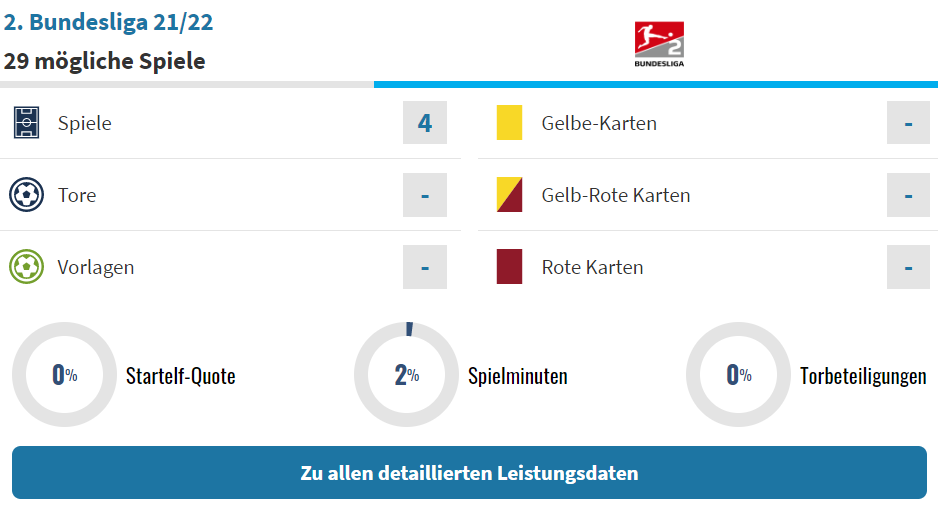Click the 29 mögliche Spiele text
This screenshot has height=506, width=938.
click(x=104, y=61)
